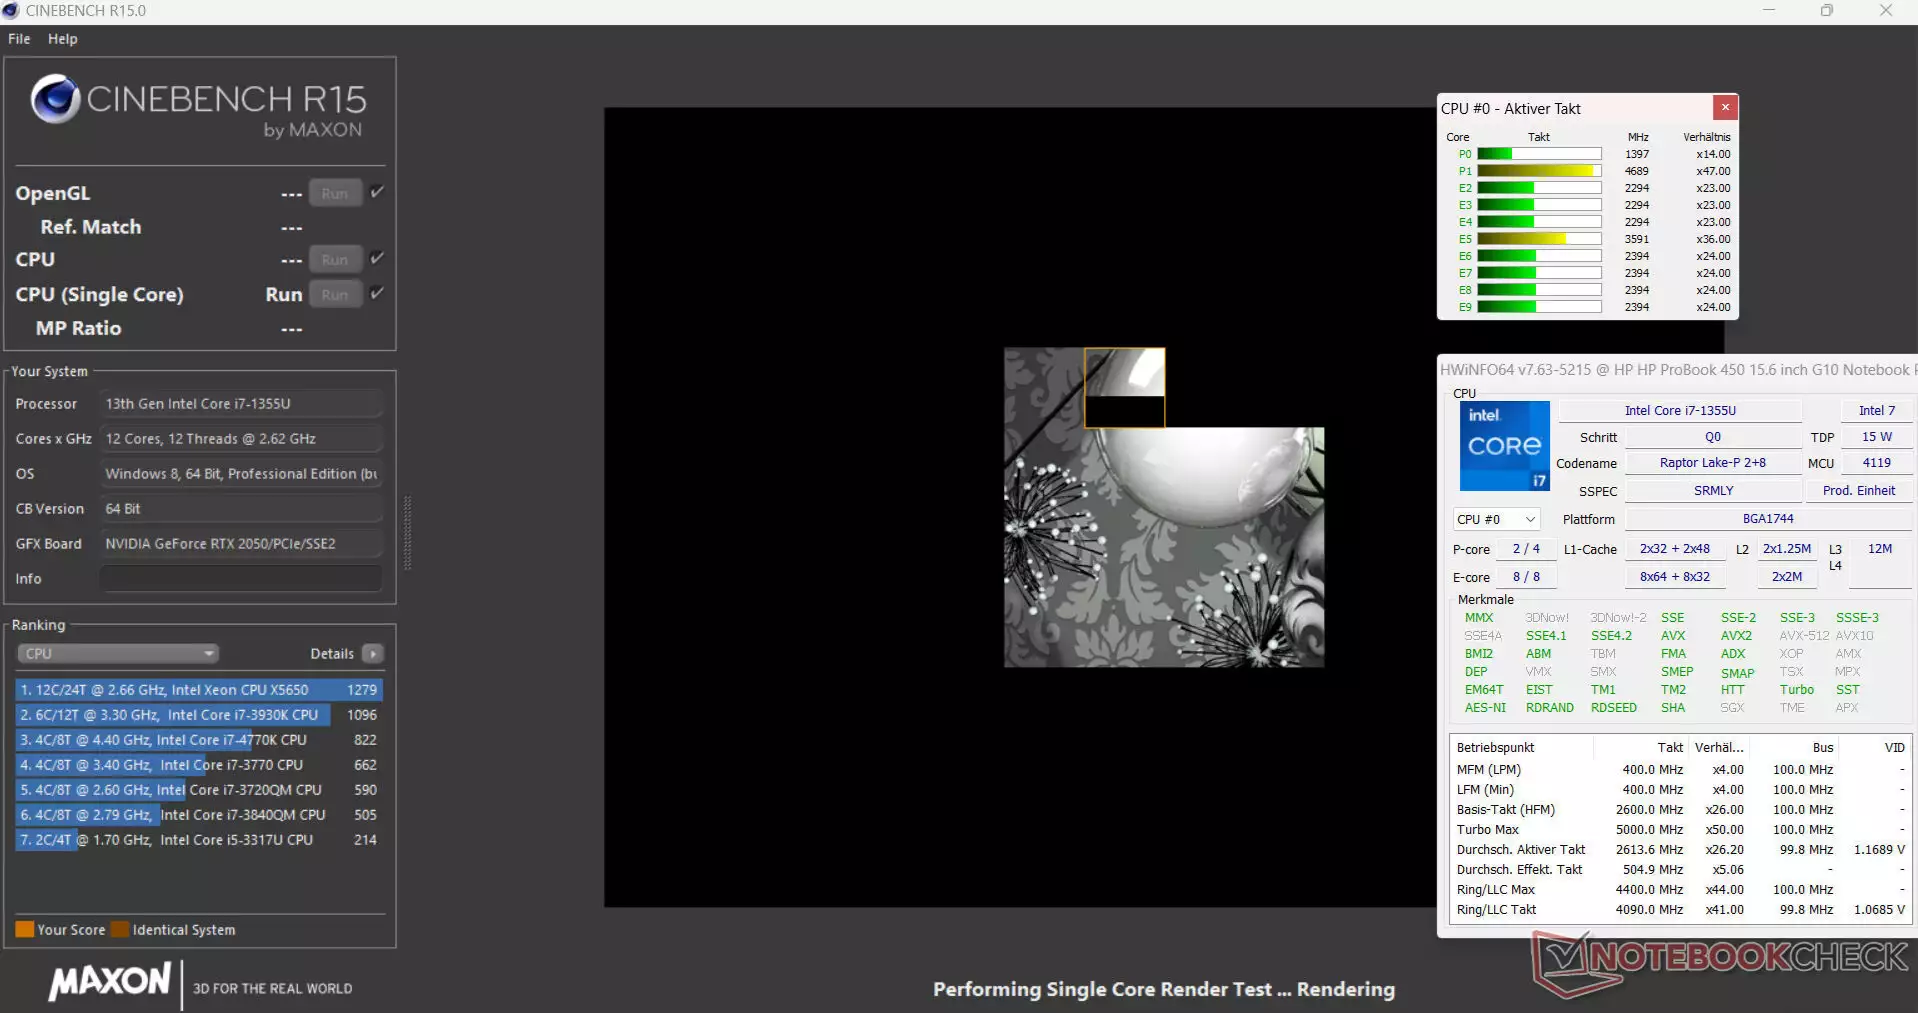
Task: Click the Identical System legend swatch
Action: click(120, 930)
